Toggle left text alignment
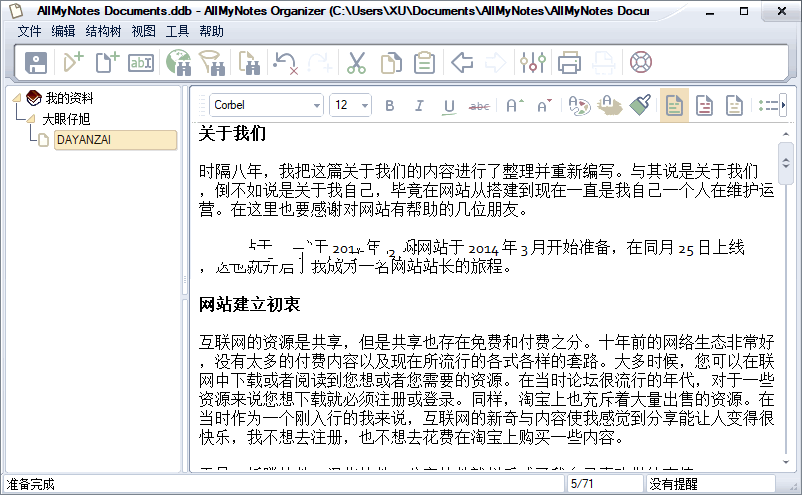This screenshot has height=495, width=802. [x=674, y=105]
